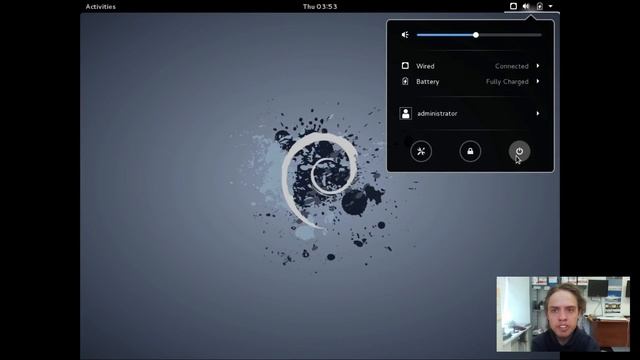Click the network icon in top bar
The image size is (640, 360).
pyautogui.click(x=513, y=6)
